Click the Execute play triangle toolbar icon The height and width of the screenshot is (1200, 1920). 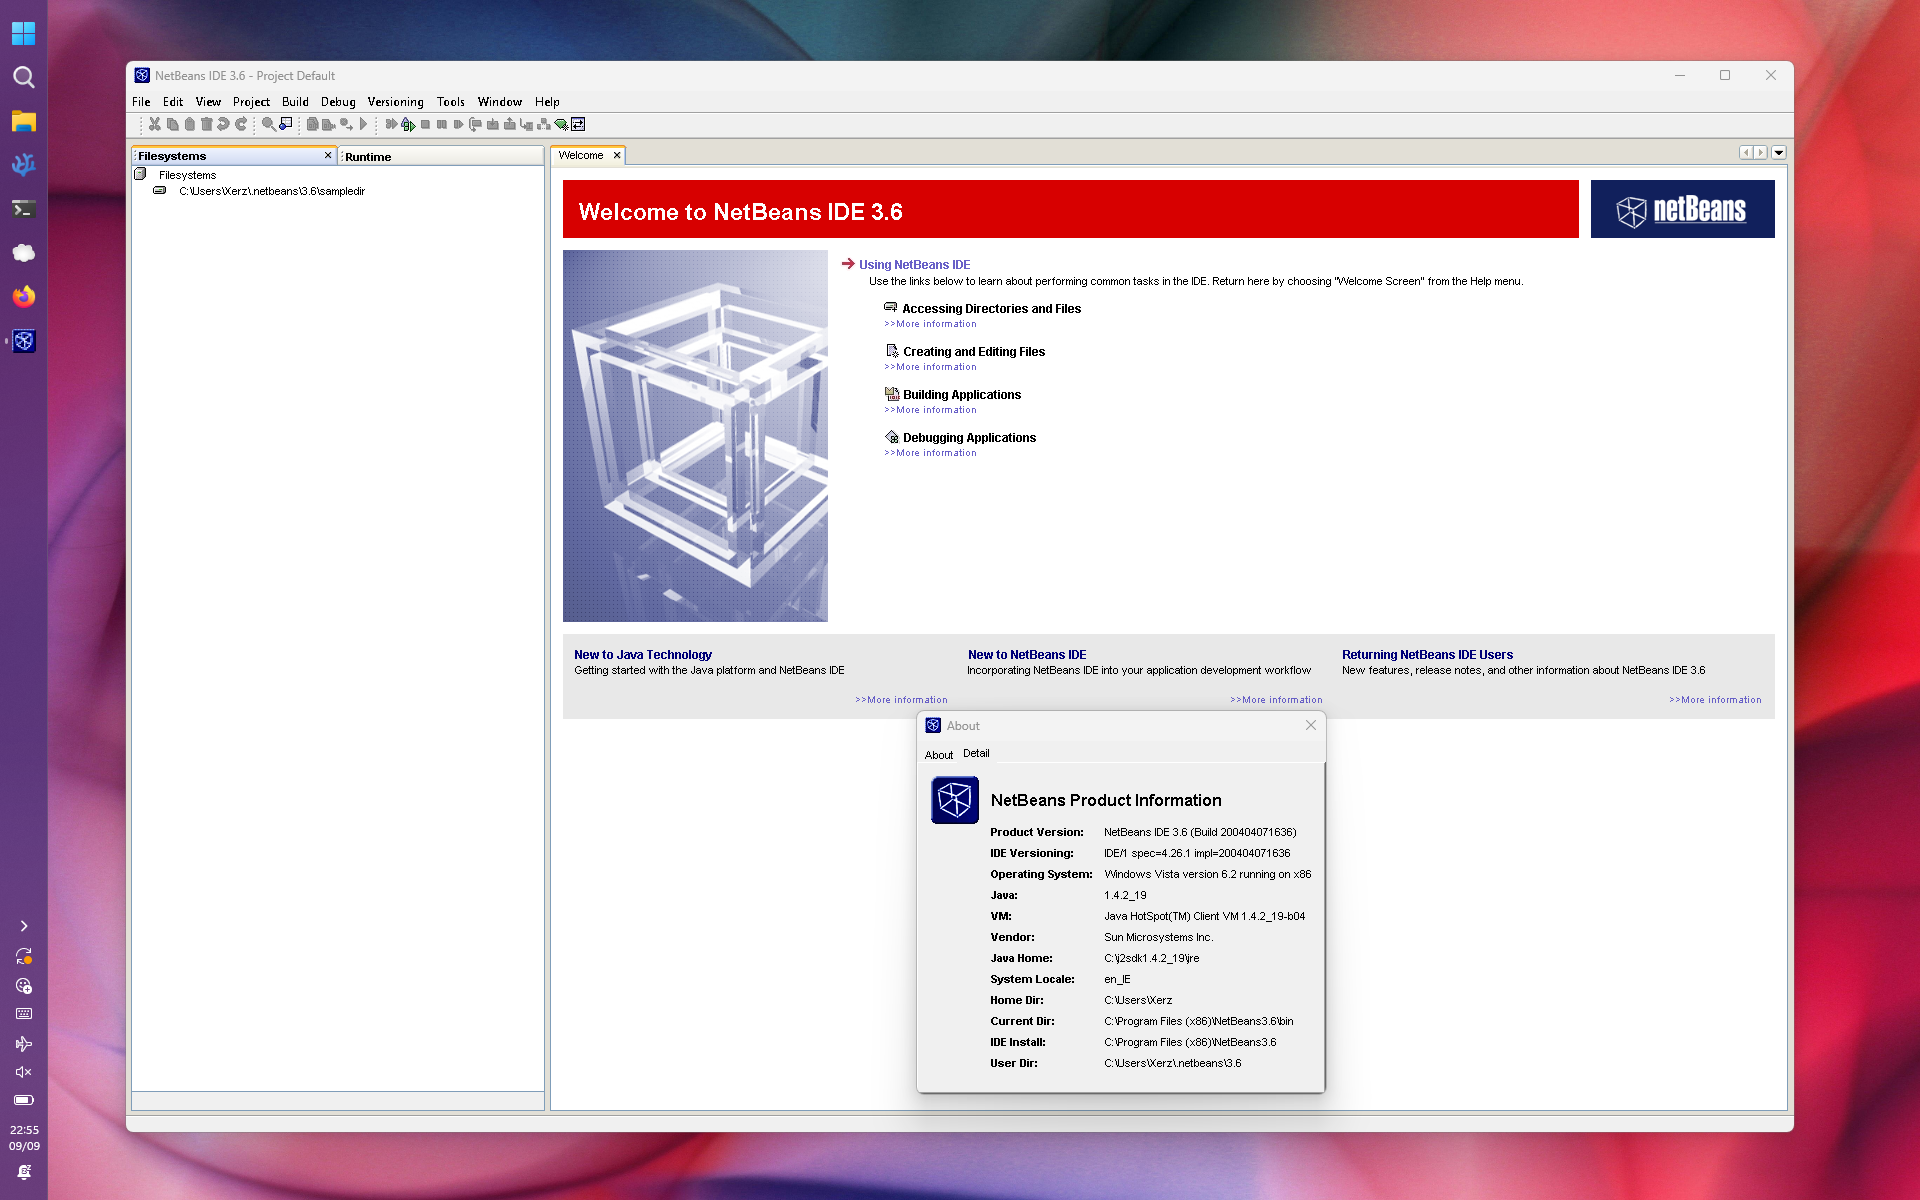(x=364, y=124)
